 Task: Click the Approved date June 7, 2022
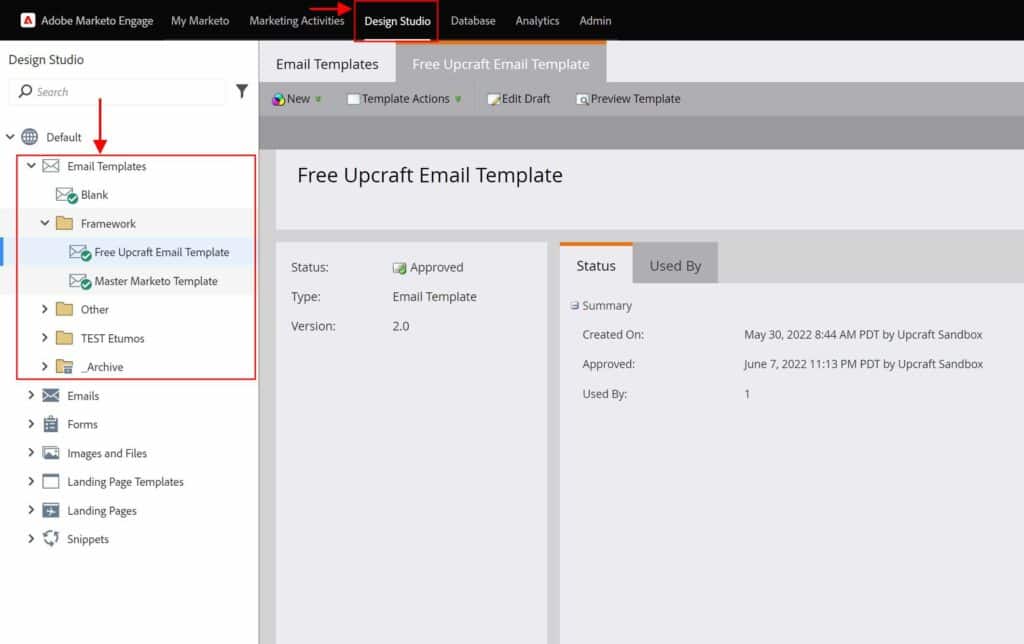pos(863,364)
